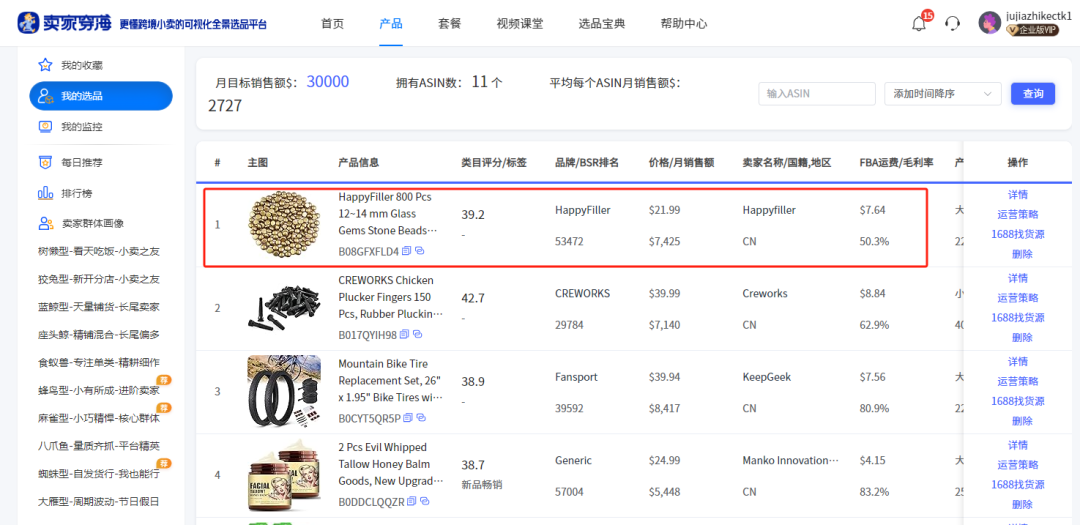Open 座头鲸-精铺混合-长尾偏多 sidebar item
Image resolution: width=1080 pixels, height=525 pixels.
point(99,335)
